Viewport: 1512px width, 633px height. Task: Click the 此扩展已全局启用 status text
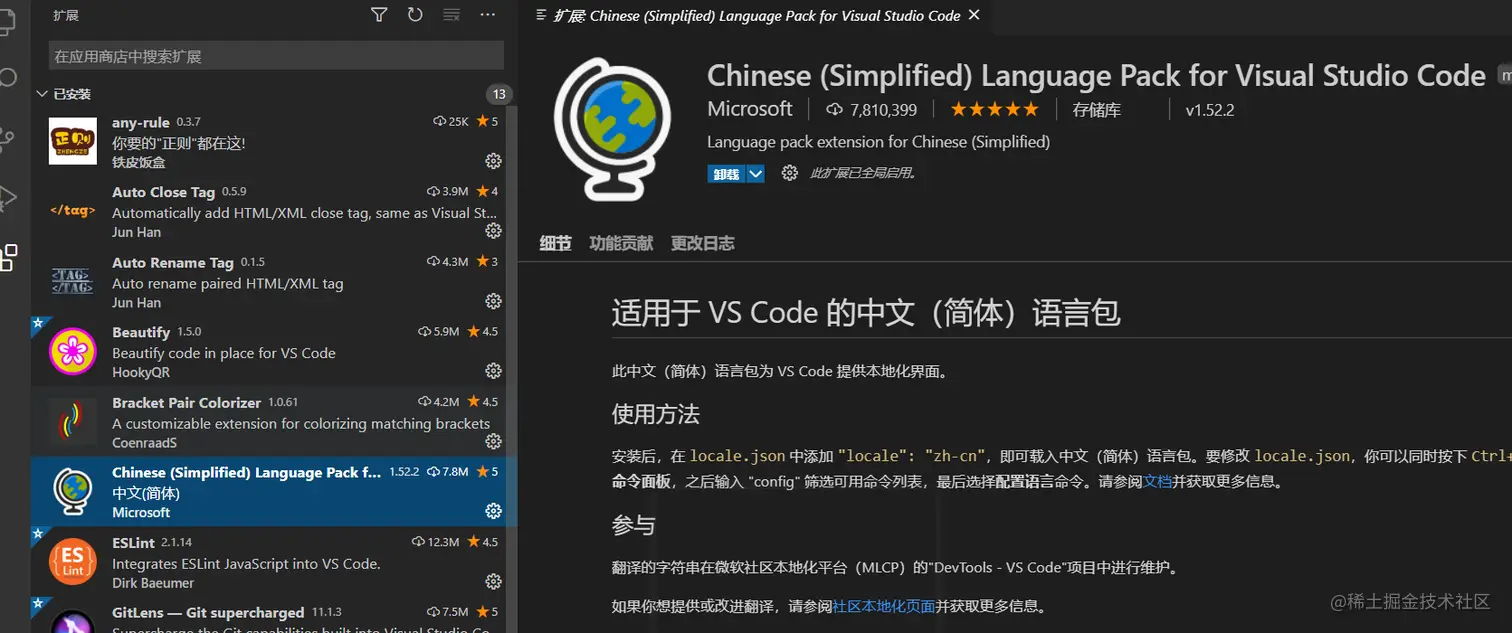coord(863,173)
